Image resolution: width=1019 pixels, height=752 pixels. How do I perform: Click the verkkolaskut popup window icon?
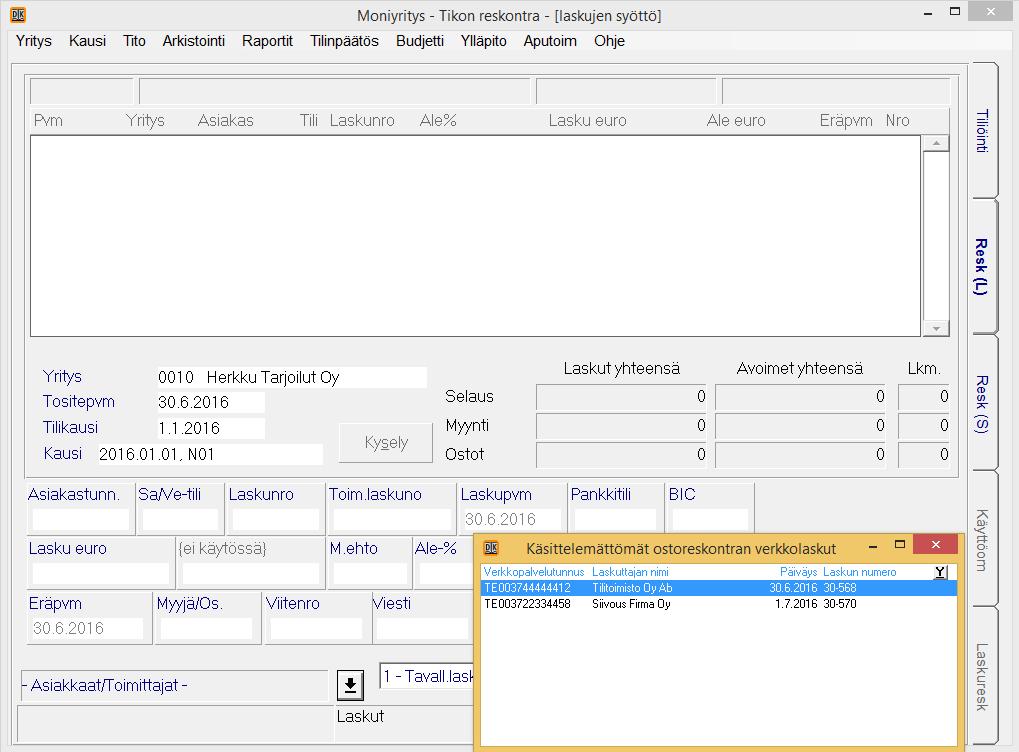click(x=491, y=548)
